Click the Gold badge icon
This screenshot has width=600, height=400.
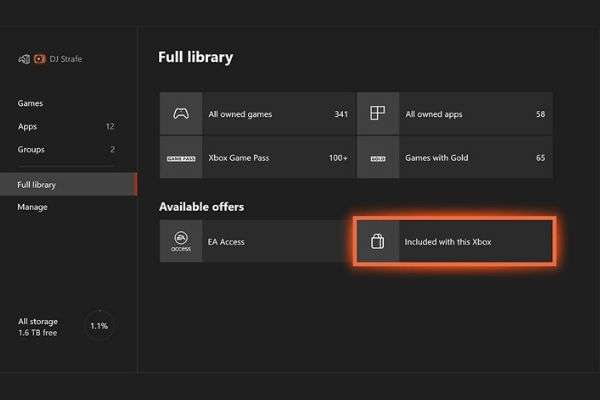(x=378, y=158)
